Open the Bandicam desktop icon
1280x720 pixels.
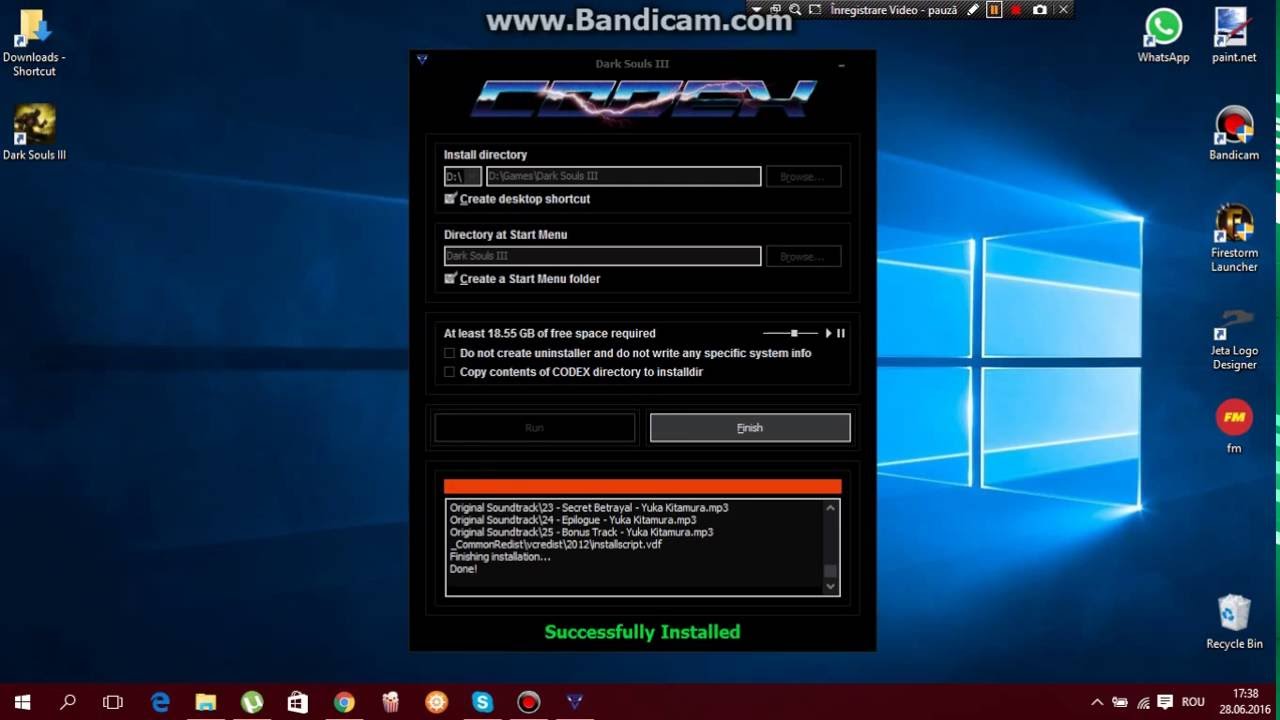point(1234,133)
